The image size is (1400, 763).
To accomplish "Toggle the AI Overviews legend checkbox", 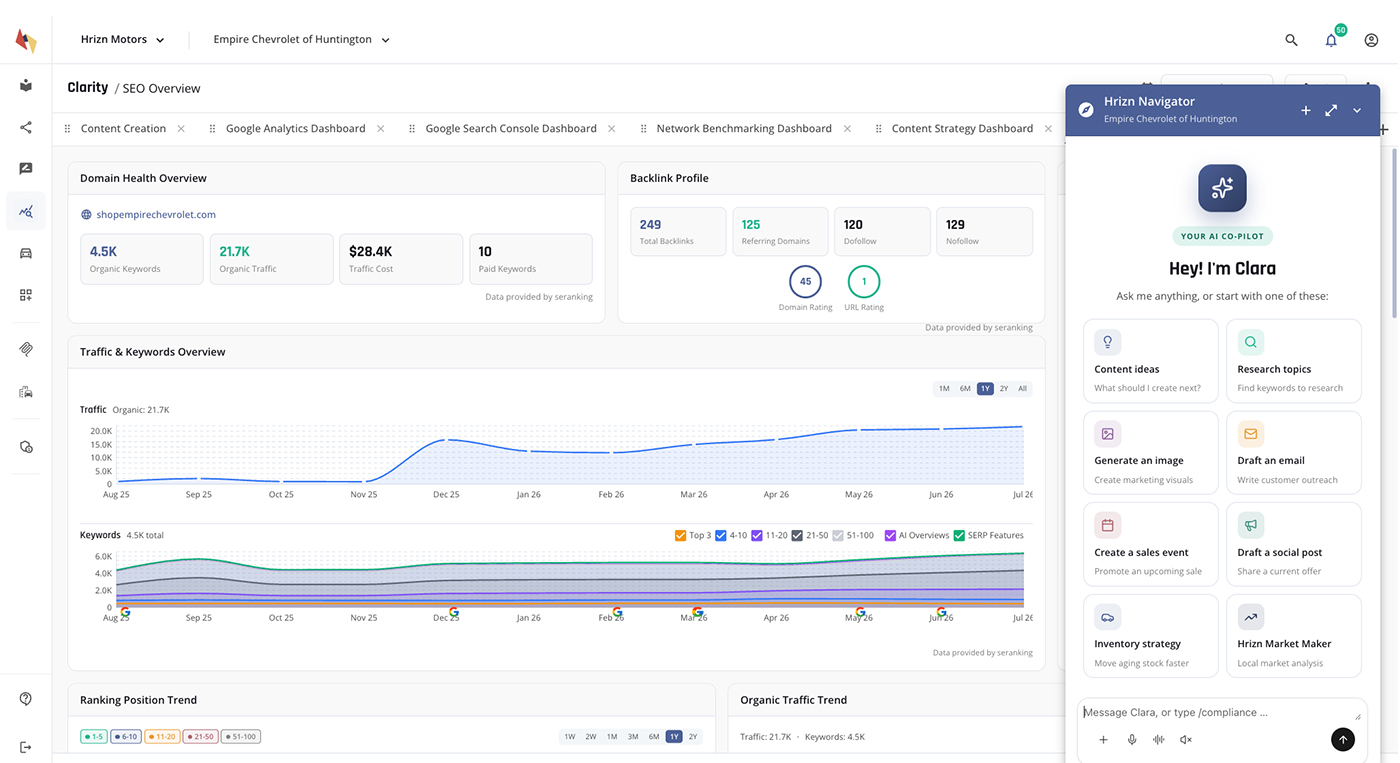I will click(x=891, y=535).
